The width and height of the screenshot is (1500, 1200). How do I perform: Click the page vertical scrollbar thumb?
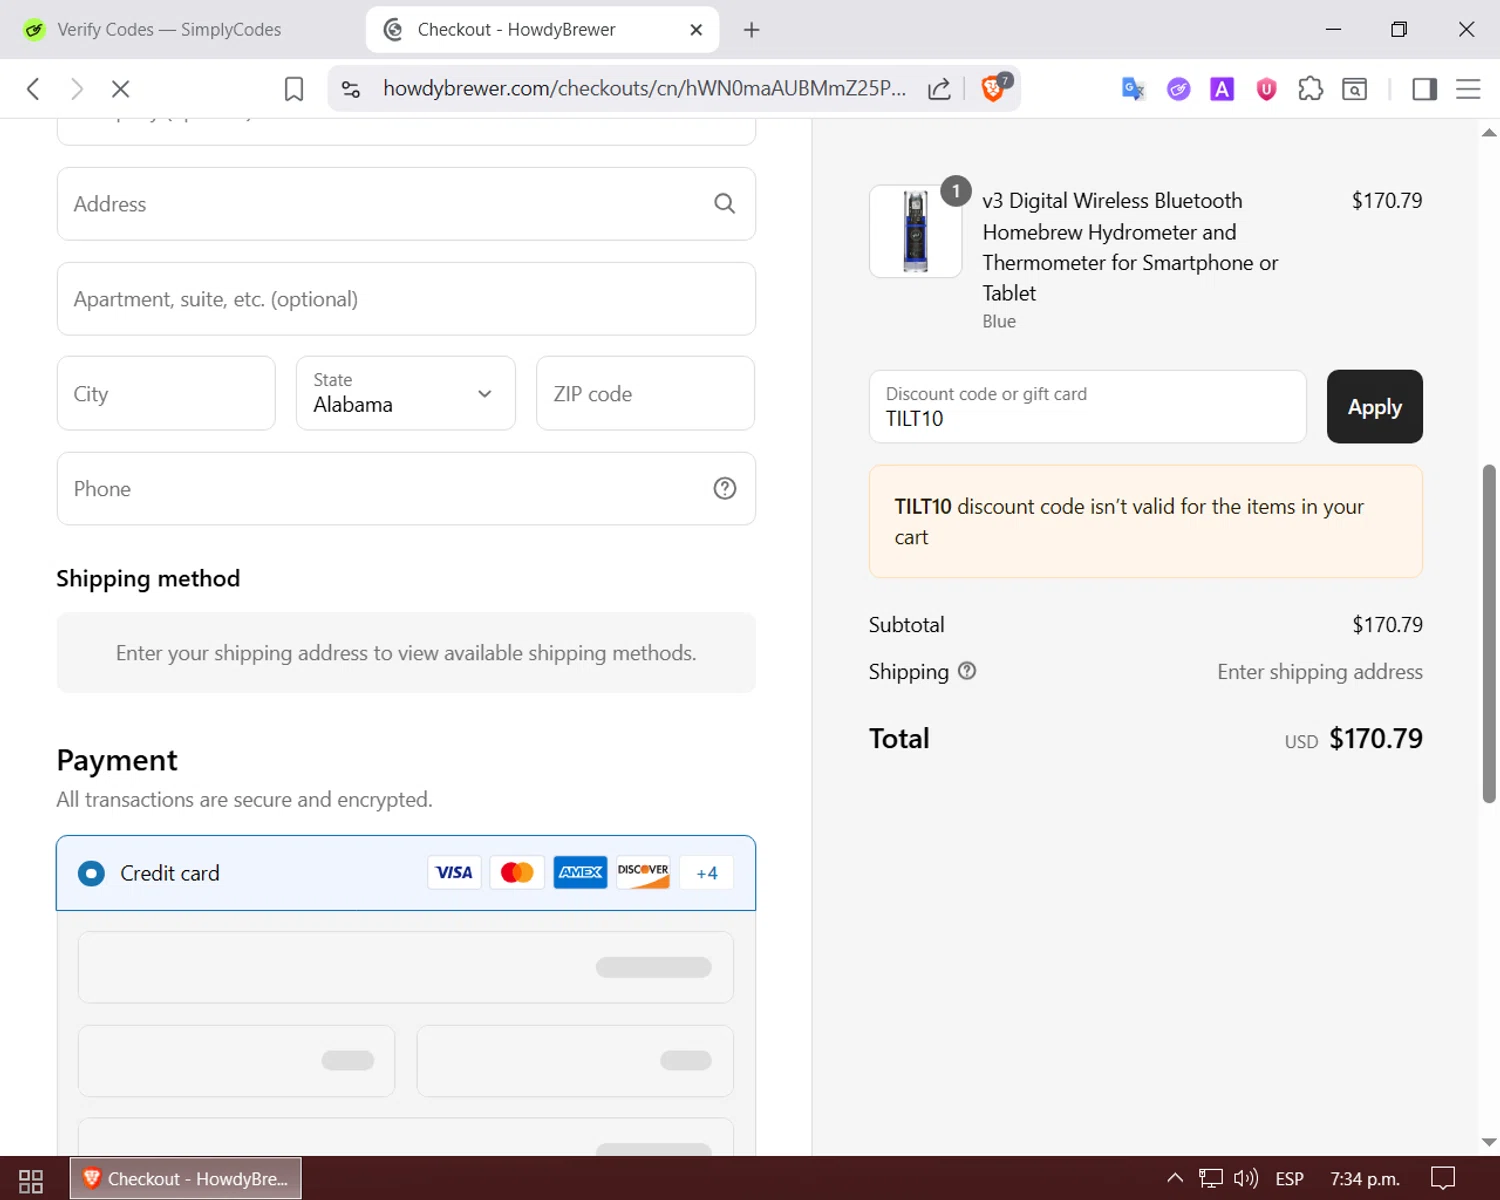[x=1489, y=634]
